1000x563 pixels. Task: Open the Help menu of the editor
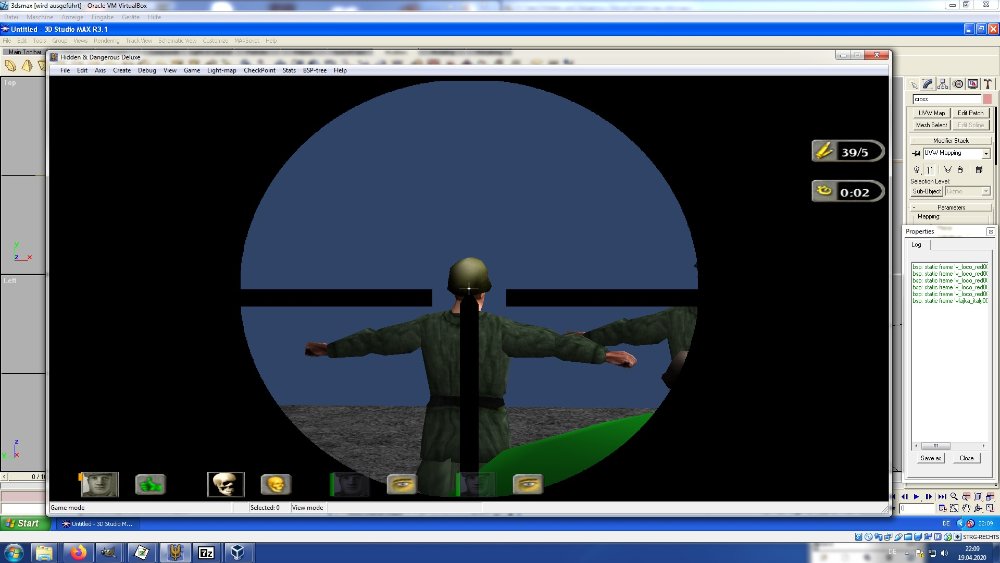coord(340,71)
